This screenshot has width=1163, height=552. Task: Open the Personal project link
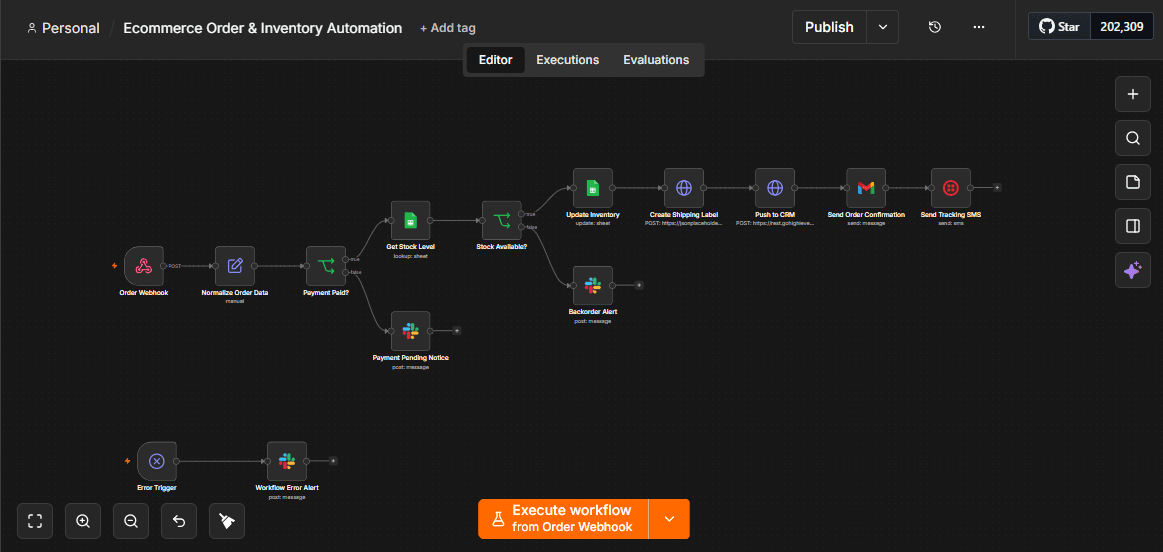(63, 28)
